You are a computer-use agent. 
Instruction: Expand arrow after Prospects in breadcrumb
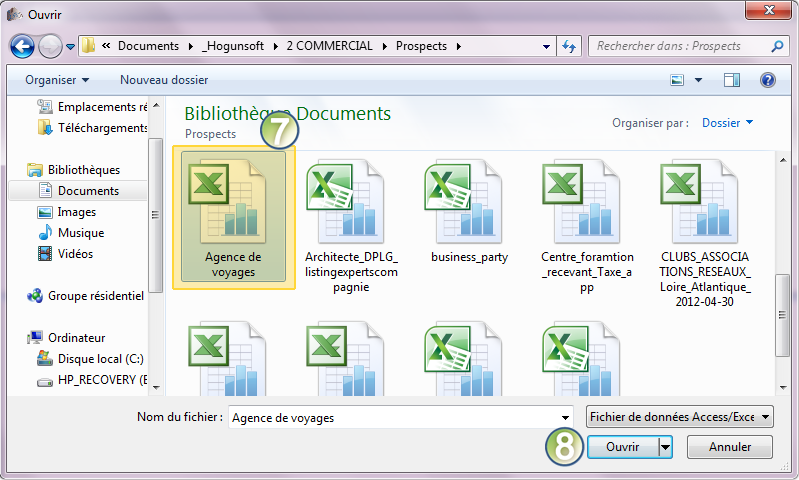click(x=459, y=46)
